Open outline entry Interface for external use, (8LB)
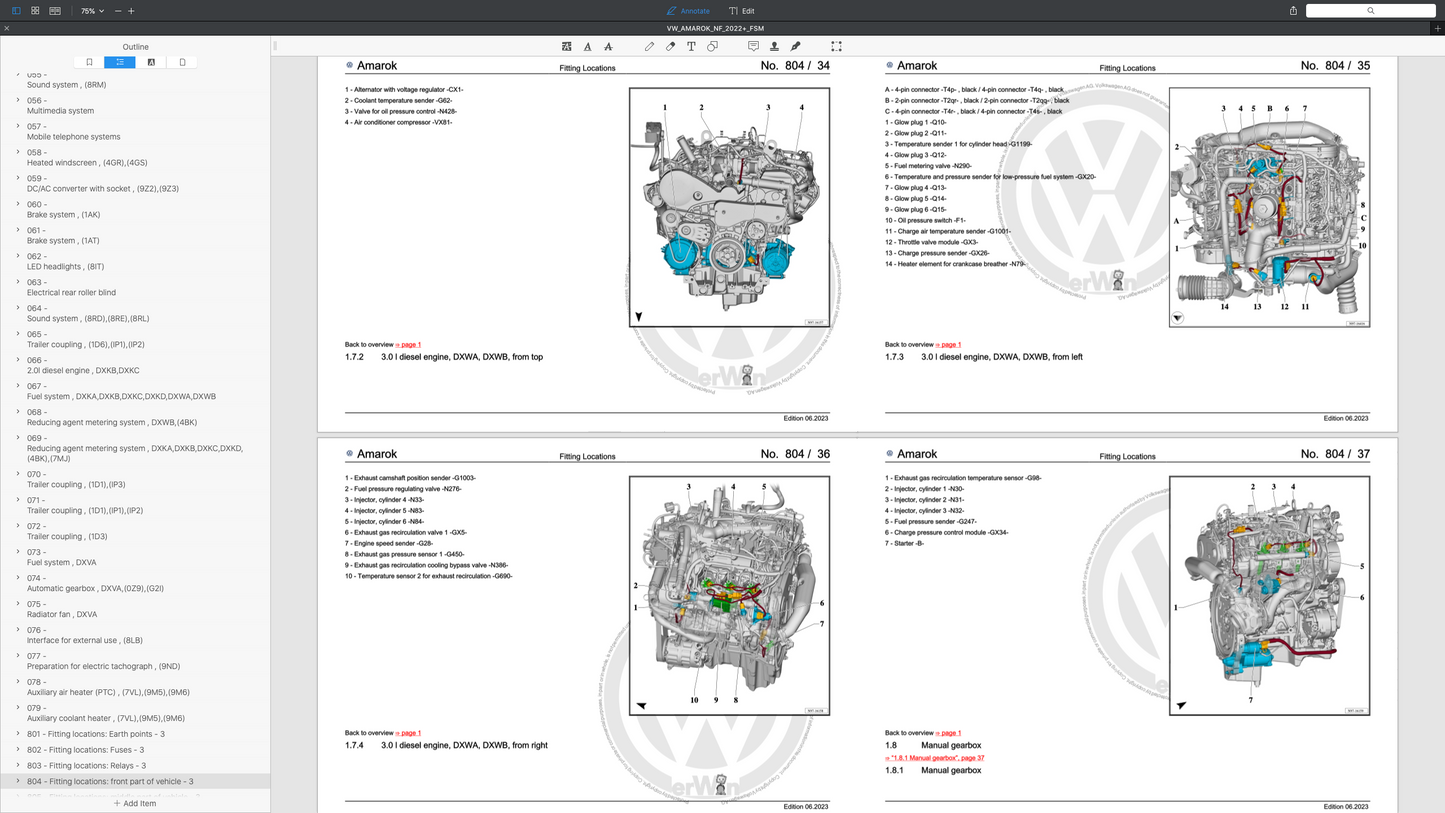The width and height of the screenshot is (1445, 813). 85,641
